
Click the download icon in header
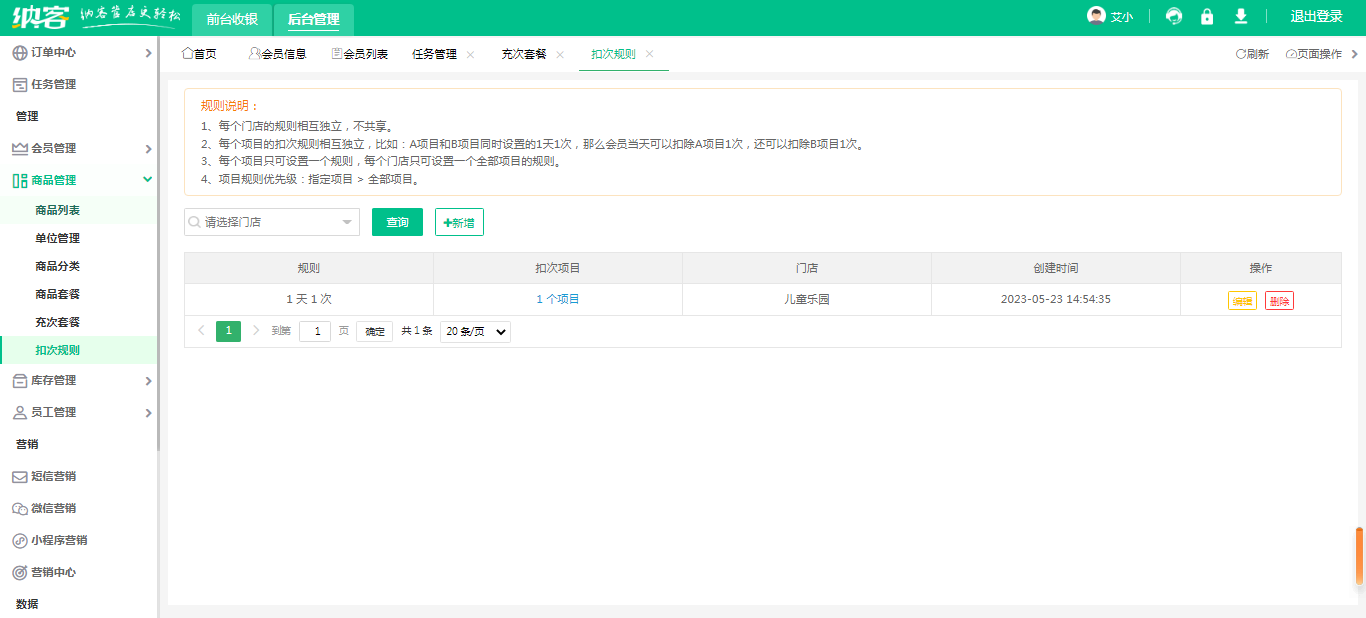coord(1241,17)
